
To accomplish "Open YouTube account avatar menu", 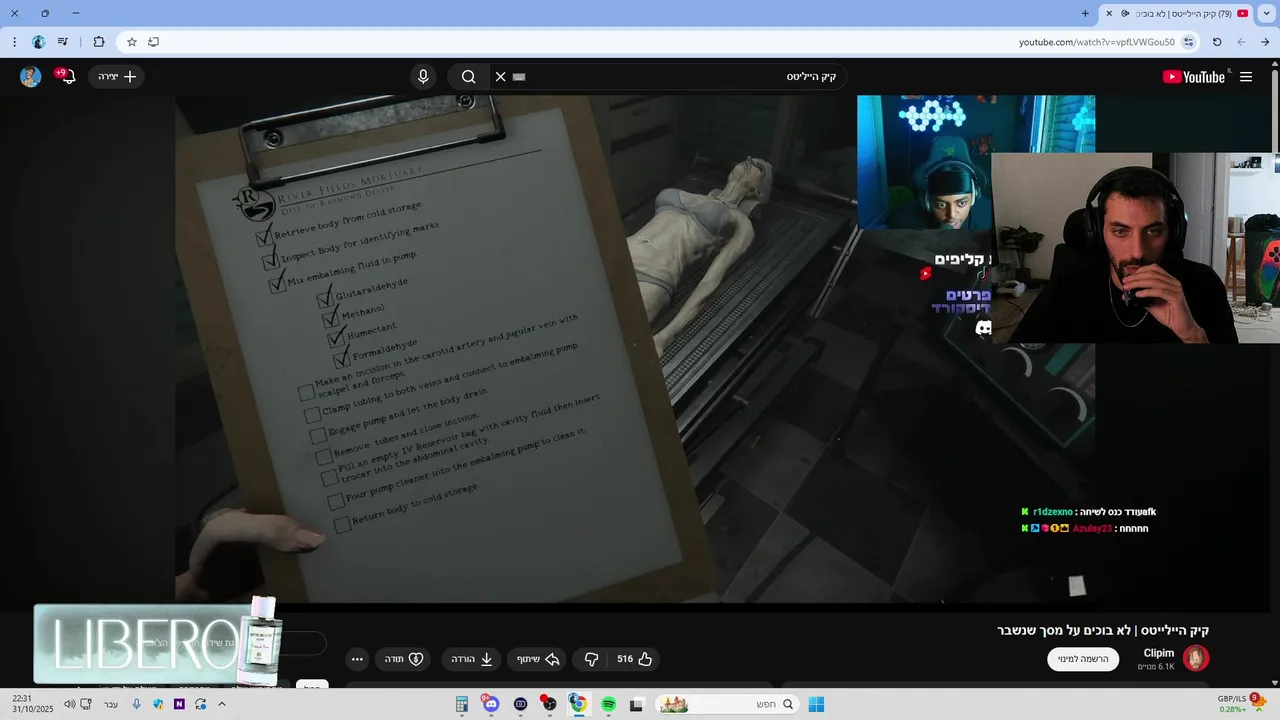I will point(31,77).
